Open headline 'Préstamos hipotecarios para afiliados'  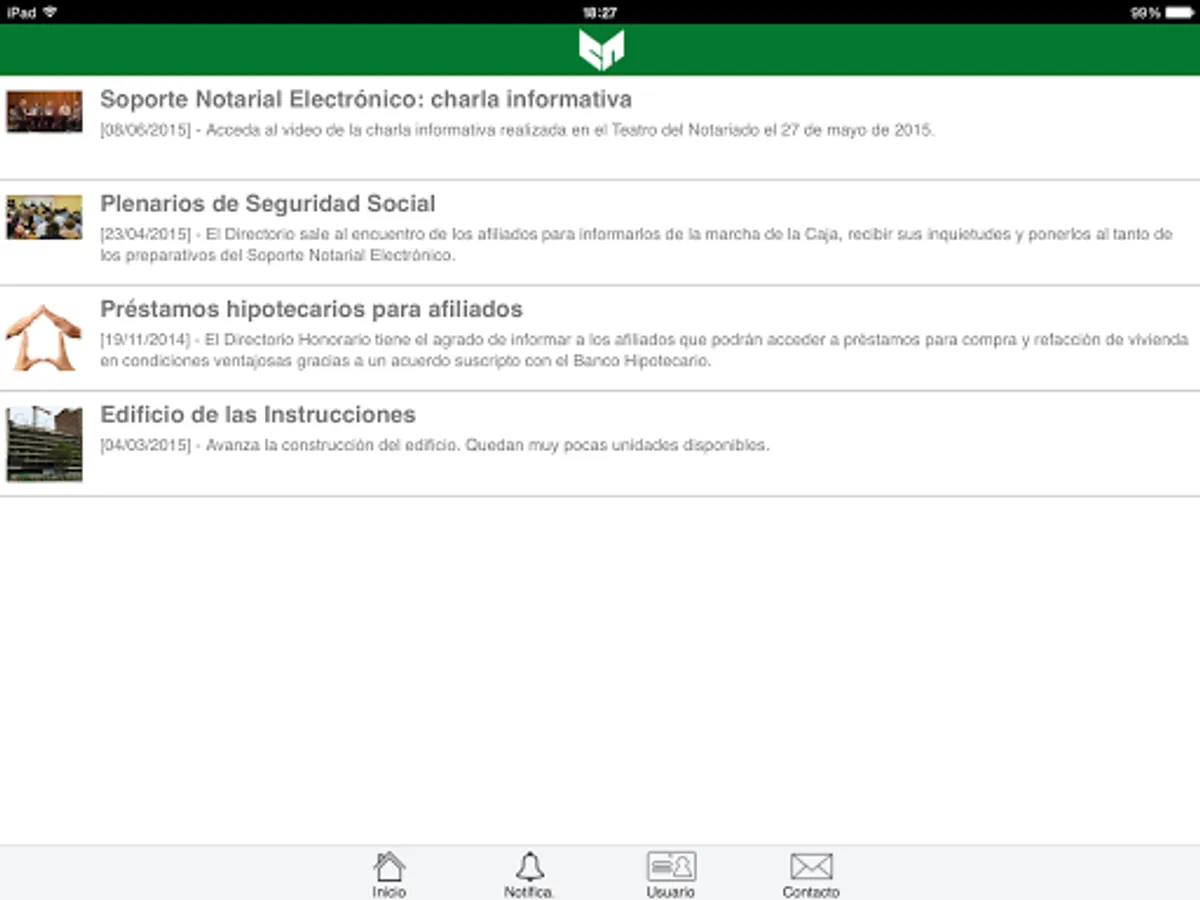tap(311, 309)
